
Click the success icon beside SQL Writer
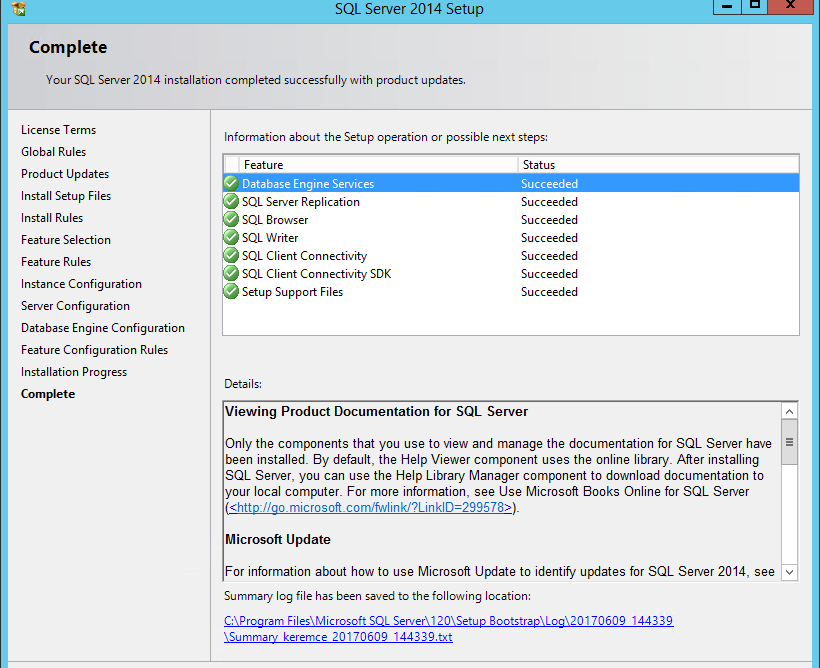(x=230, y=237)
